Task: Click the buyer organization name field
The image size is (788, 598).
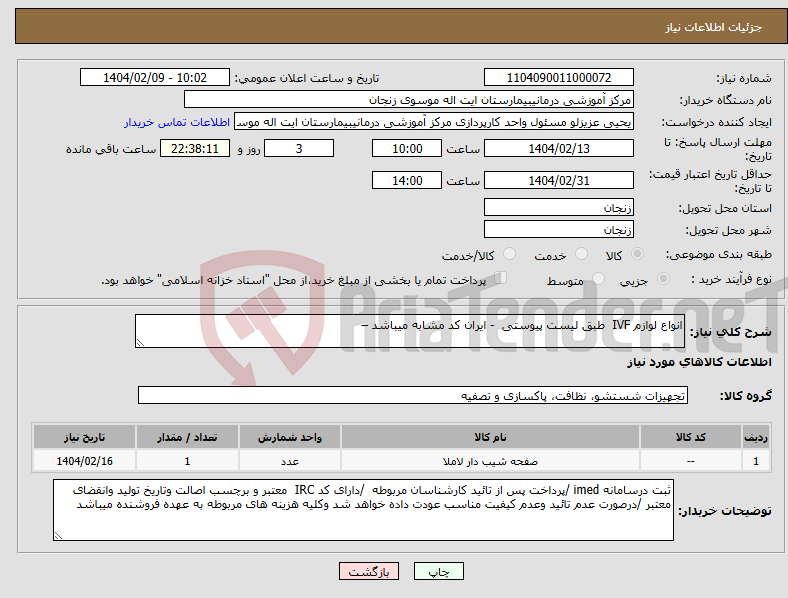Action: click(409, 99)
